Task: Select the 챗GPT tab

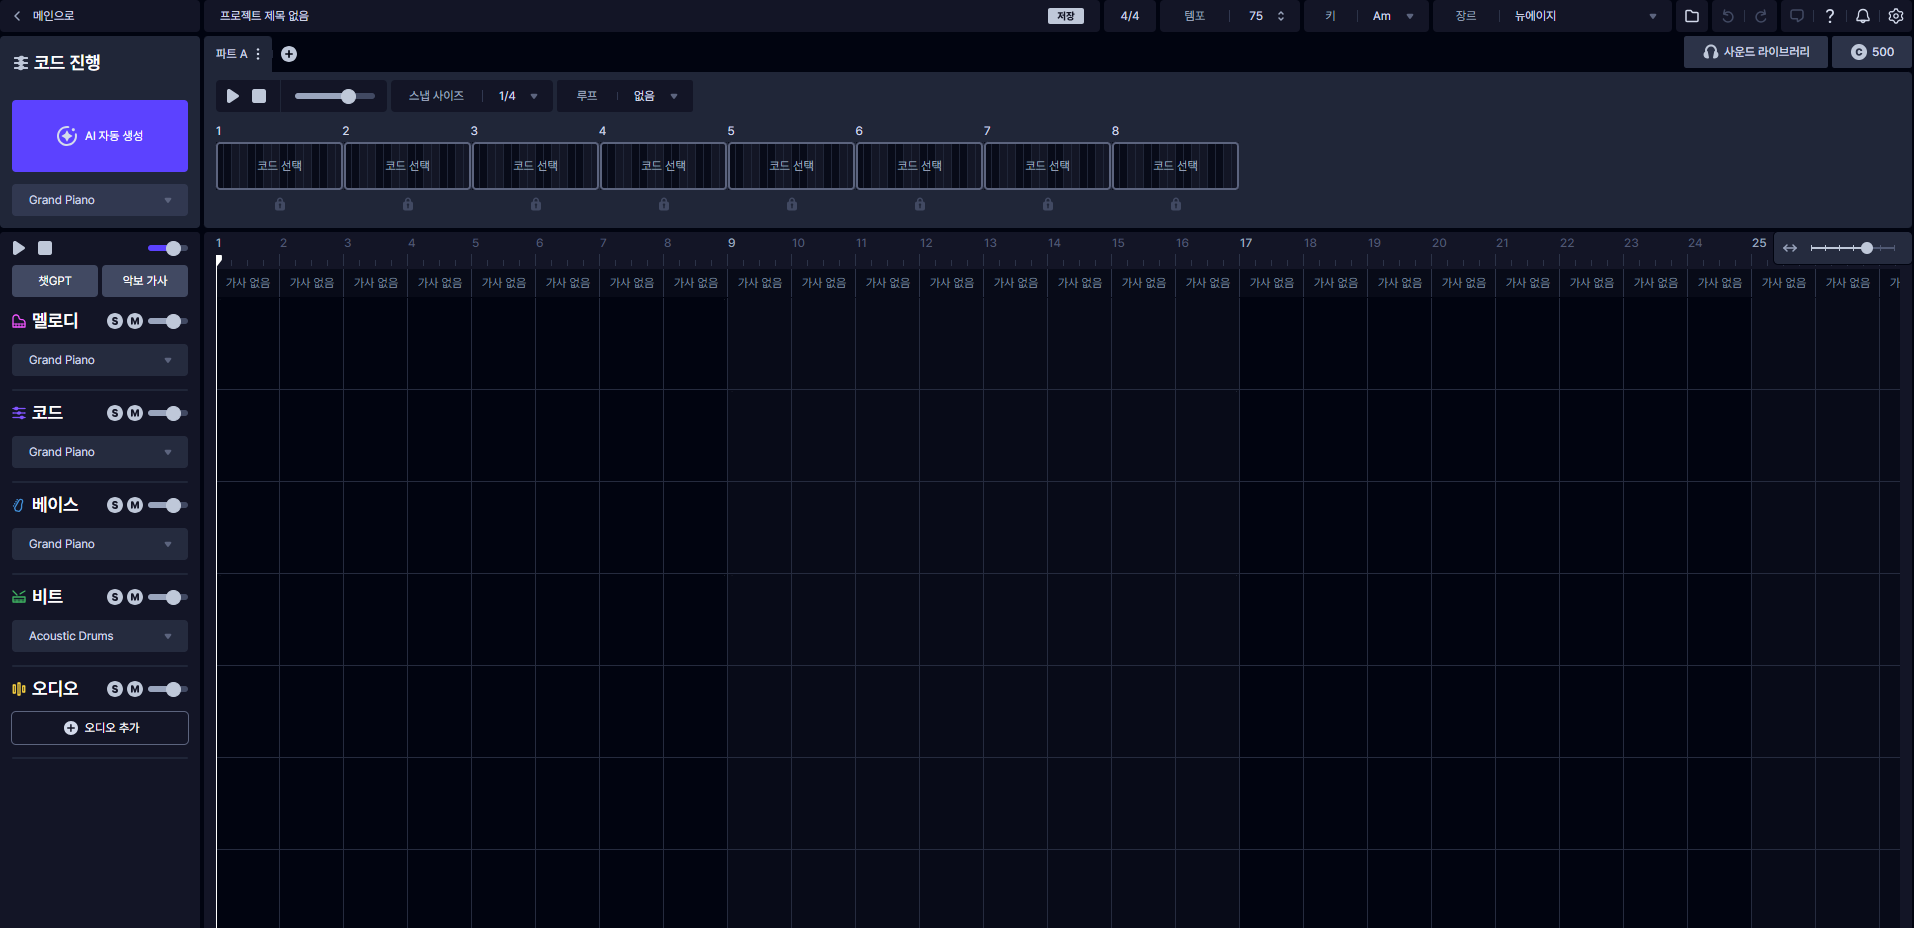Action: 55,281
